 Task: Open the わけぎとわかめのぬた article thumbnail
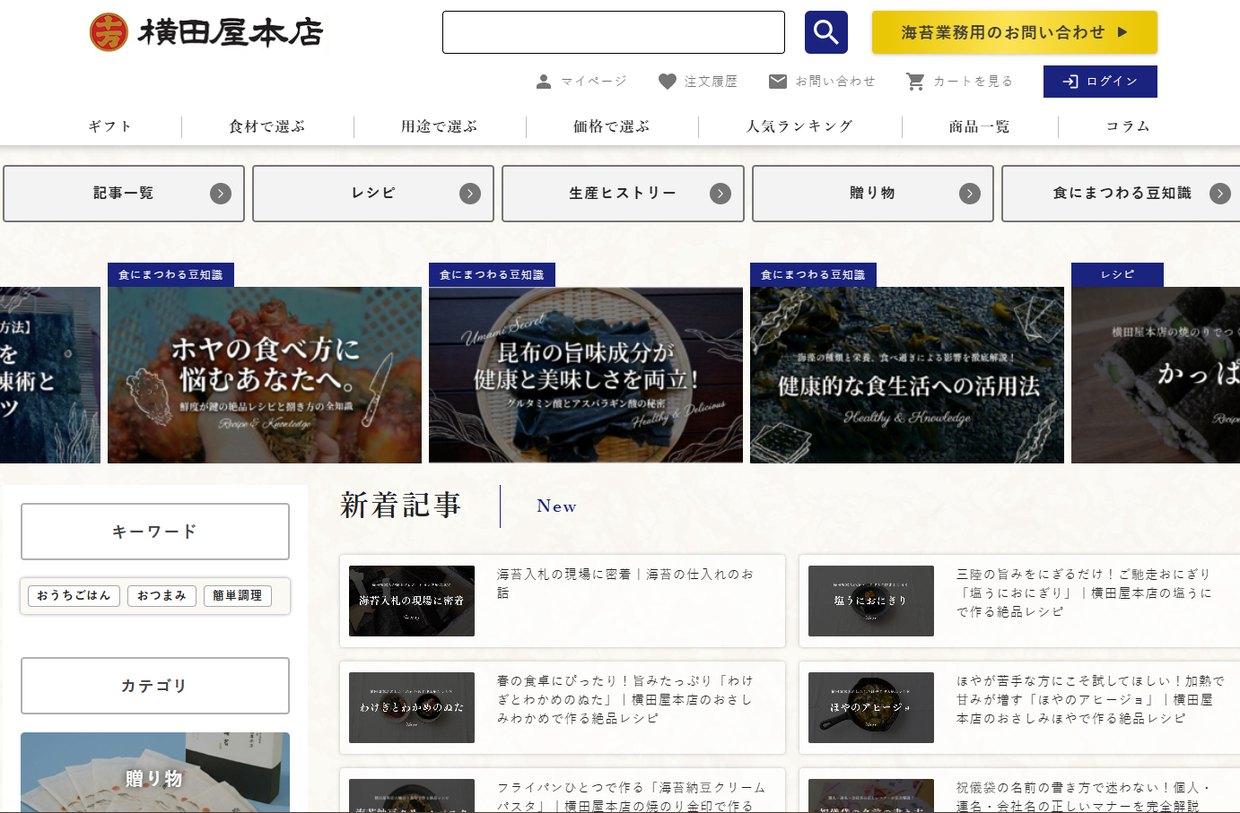pos(412,707)
